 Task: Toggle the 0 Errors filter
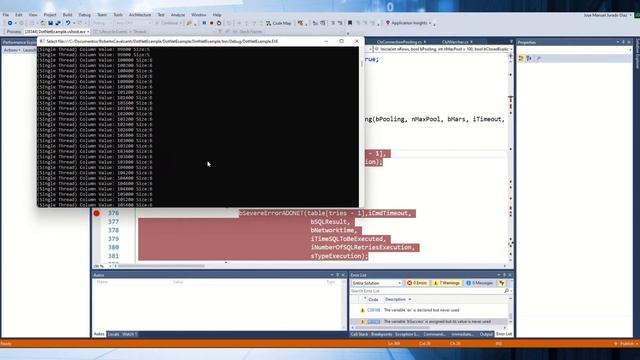417,283
